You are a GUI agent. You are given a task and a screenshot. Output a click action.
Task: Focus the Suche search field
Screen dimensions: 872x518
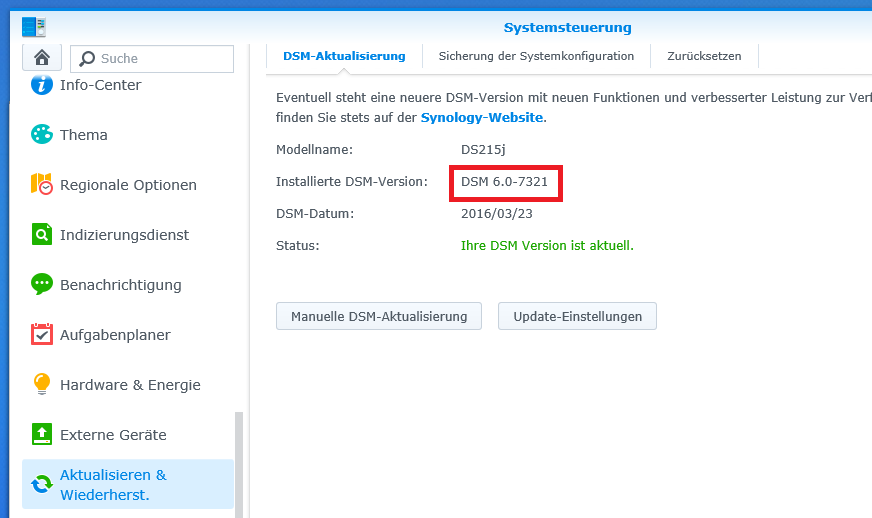(152, 58)
